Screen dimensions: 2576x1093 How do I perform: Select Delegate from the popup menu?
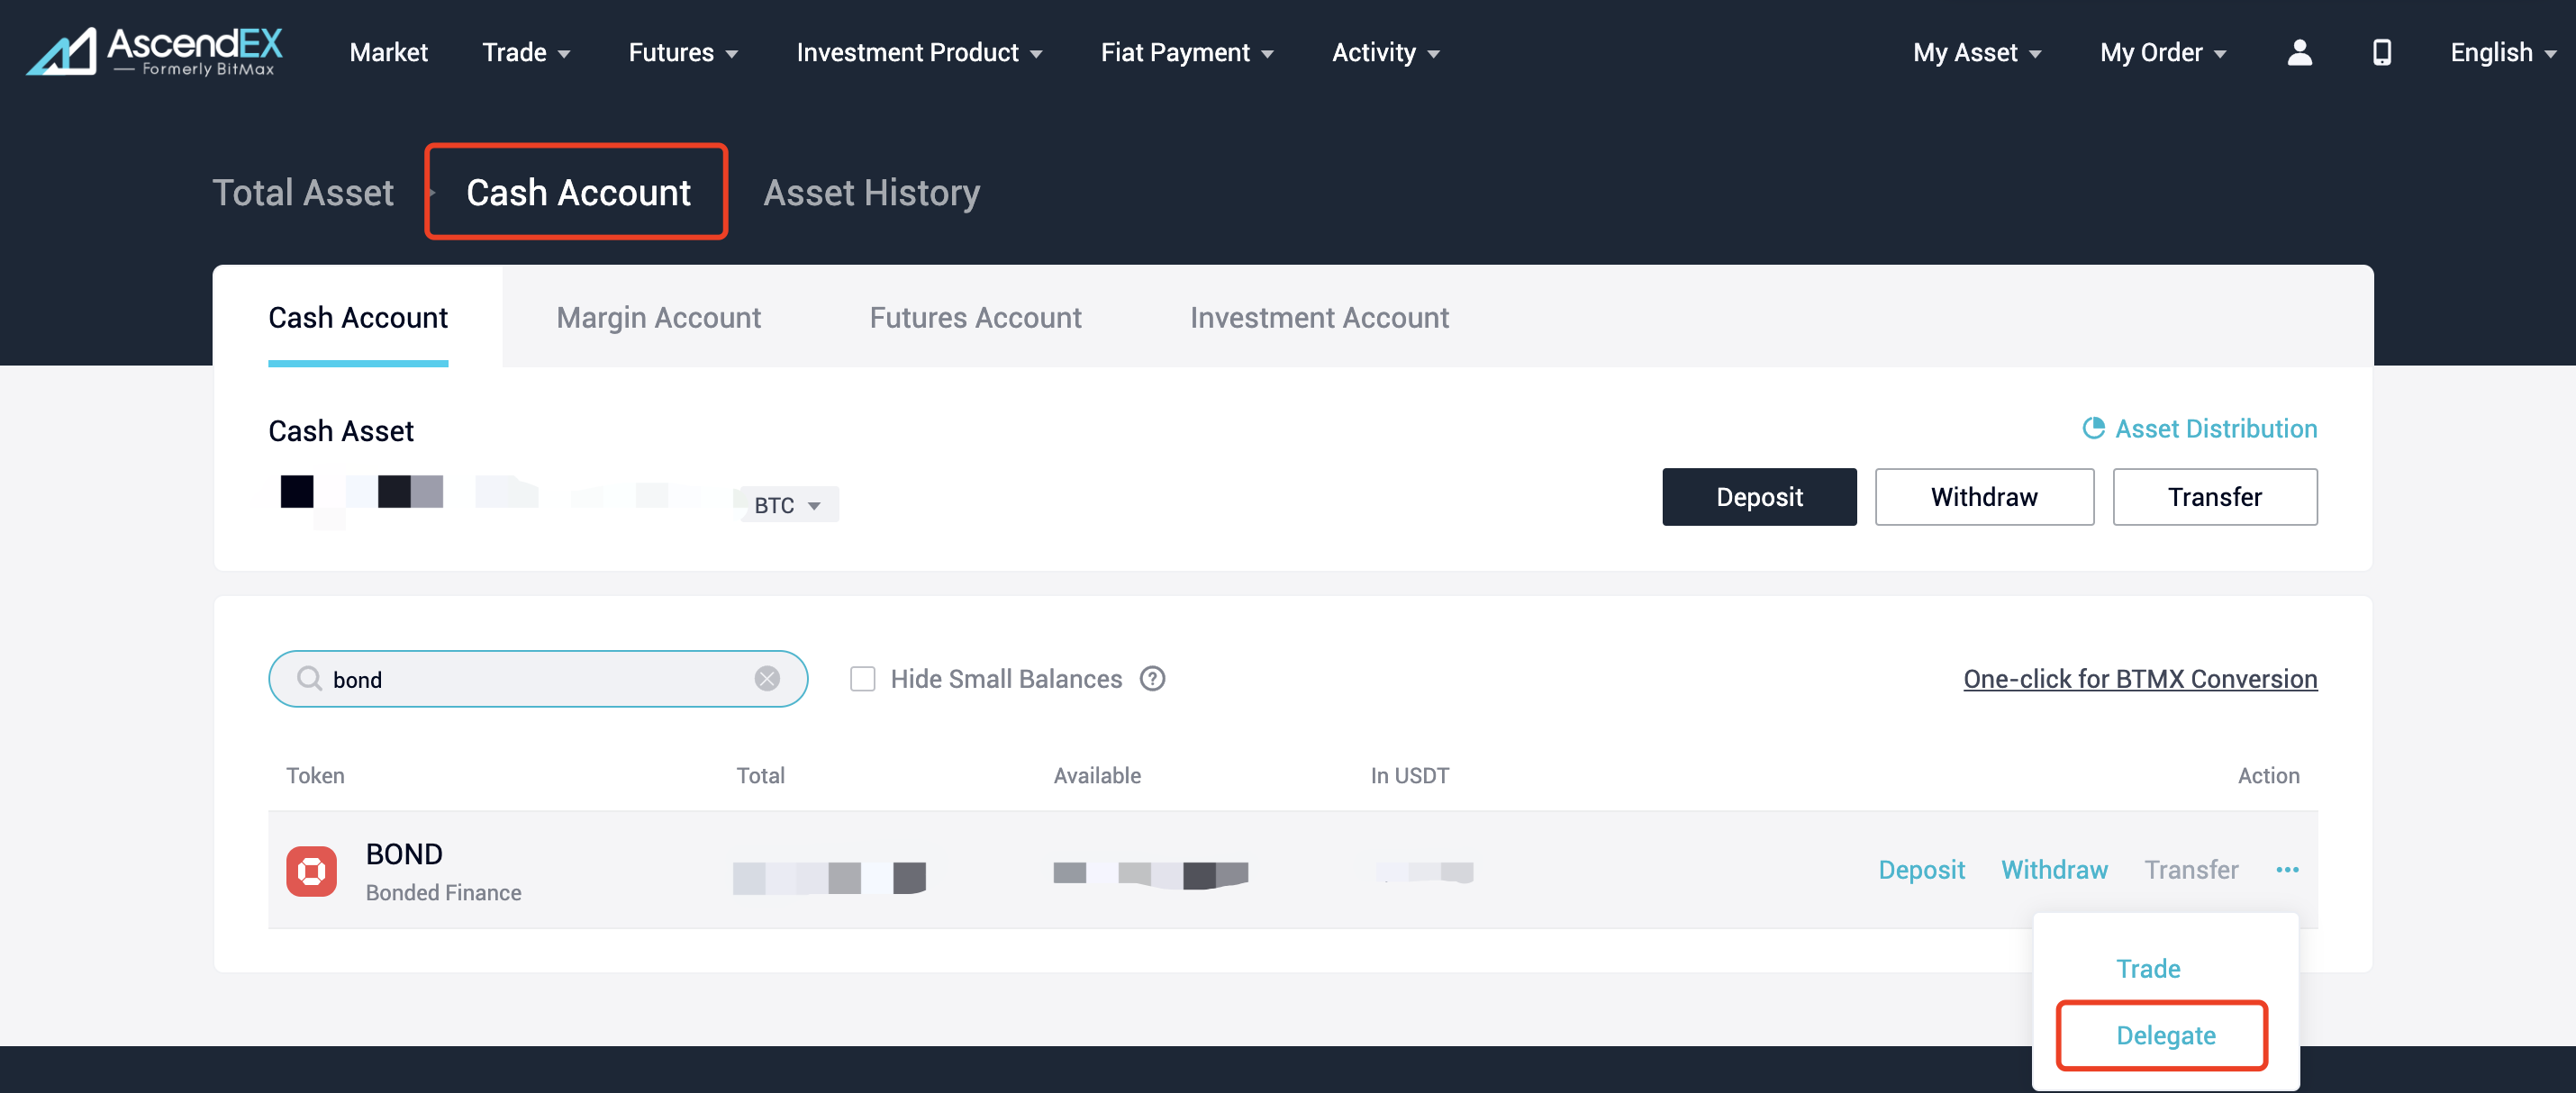pos(2164,1035)
